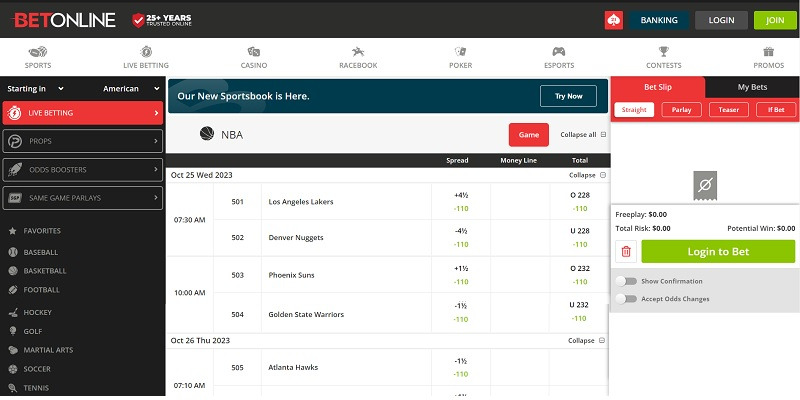Viewport: 800px width, 400px height.
Task: Select the Parlay bet type
Action: pos(681,110)
